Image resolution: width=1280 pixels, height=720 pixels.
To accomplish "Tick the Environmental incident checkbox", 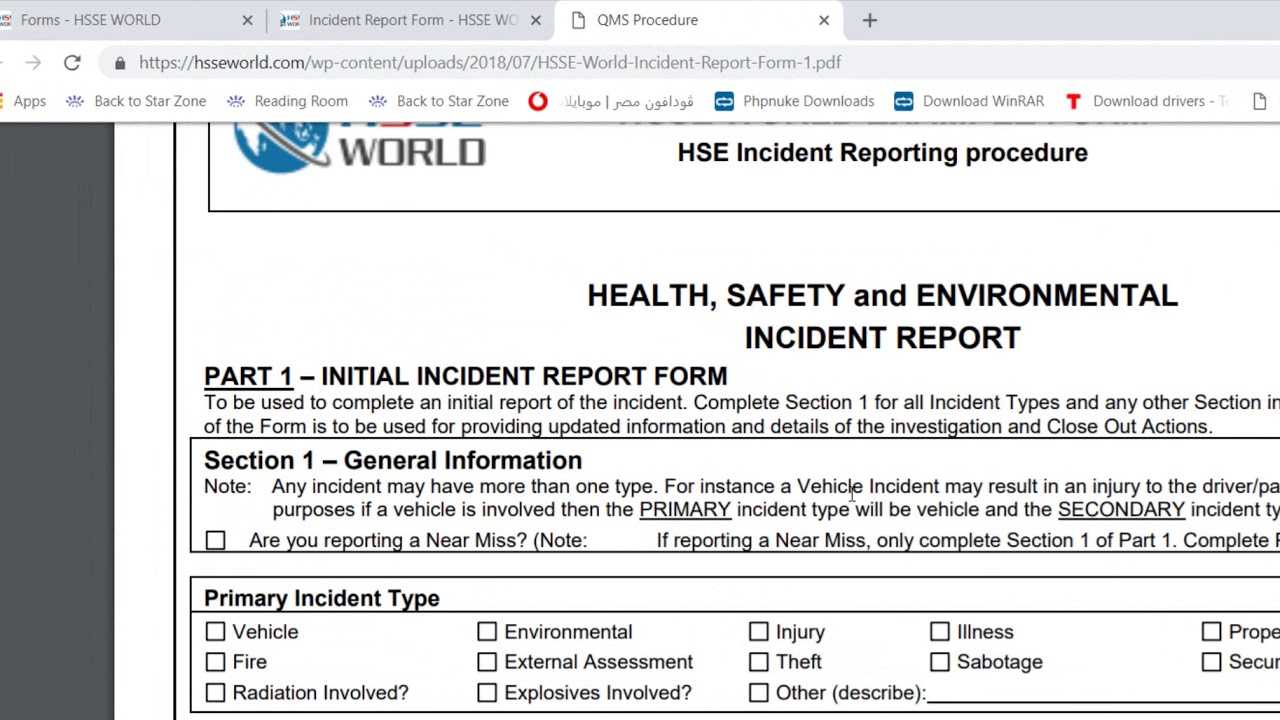I will (487, 632).
